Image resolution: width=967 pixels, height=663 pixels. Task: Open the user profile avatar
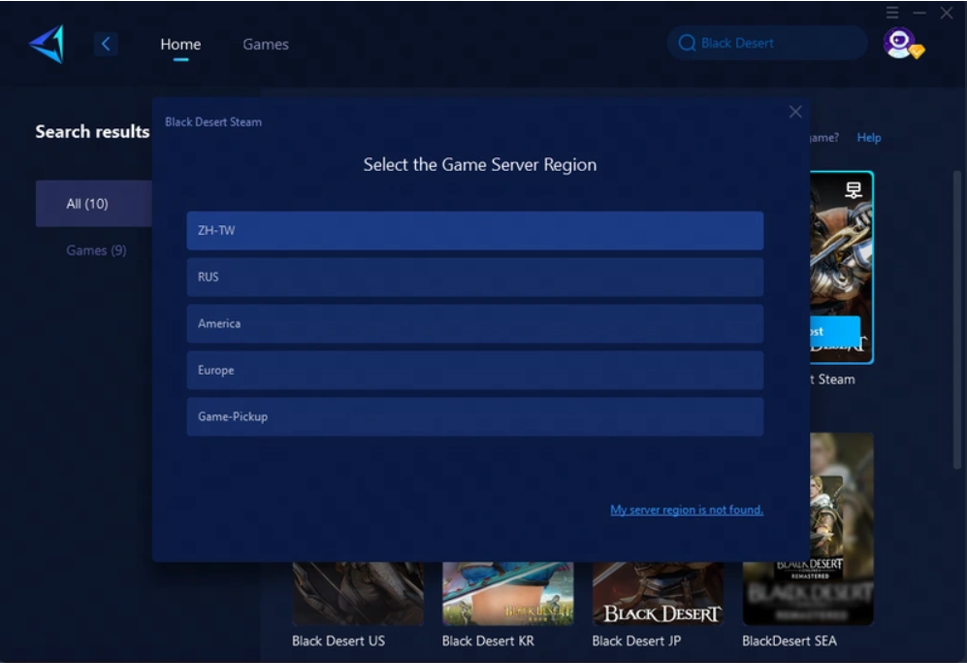tap(899, 43)
